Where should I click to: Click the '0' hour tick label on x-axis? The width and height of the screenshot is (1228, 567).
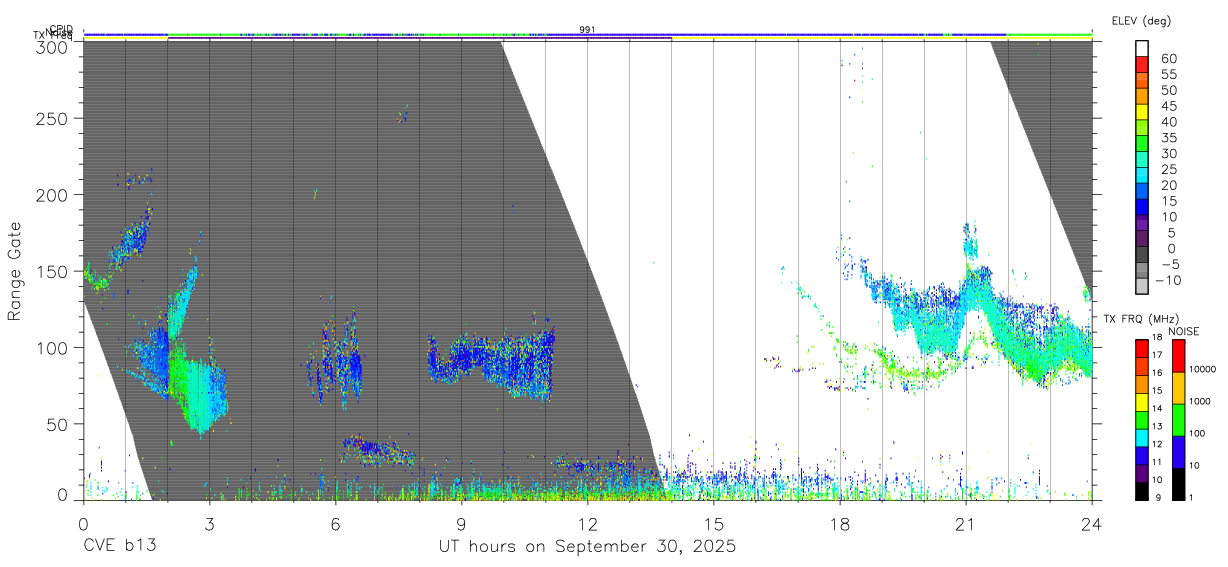83,523
